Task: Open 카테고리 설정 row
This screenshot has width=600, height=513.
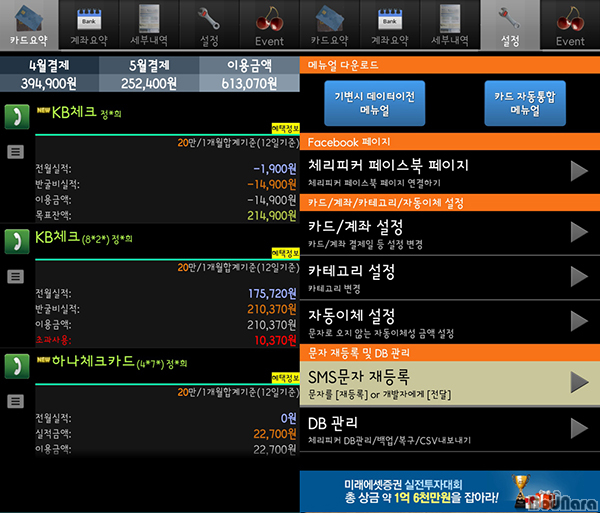Action: 450,278
